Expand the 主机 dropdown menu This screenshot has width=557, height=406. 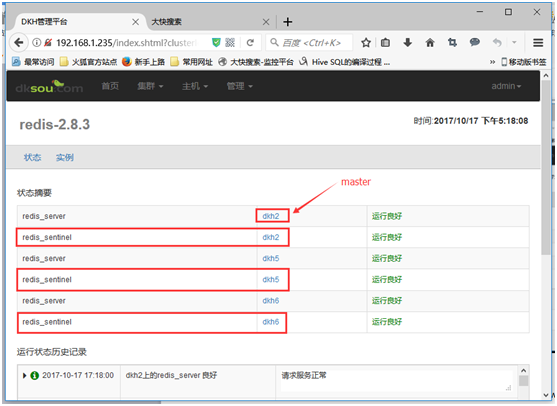click(195, 86)
